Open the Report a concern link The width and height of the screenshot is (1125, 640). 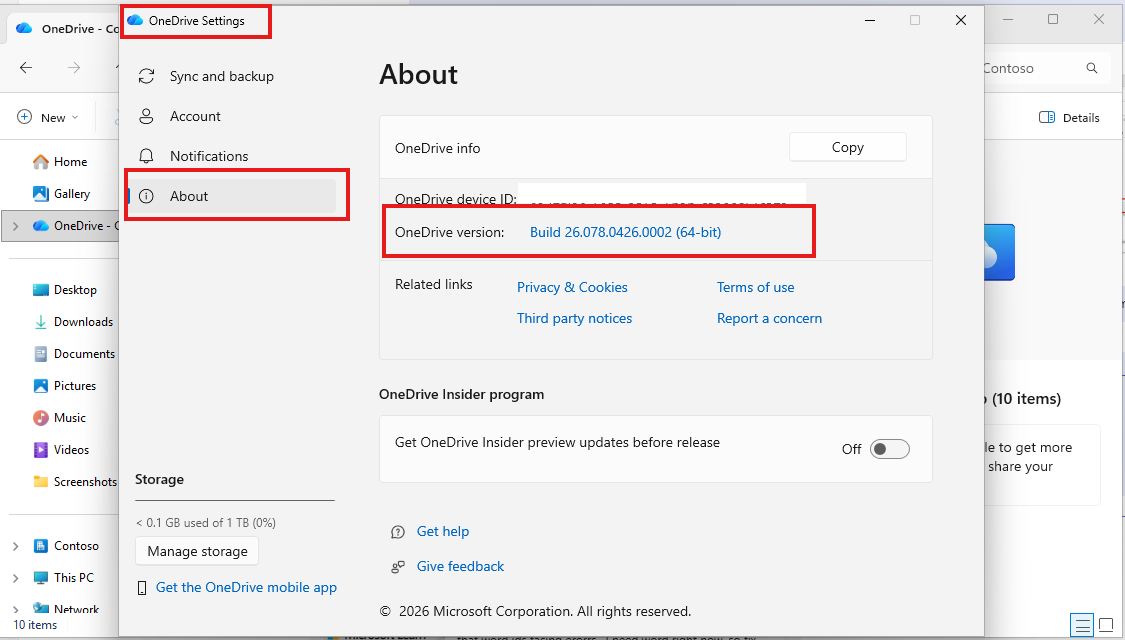(769, 318)
